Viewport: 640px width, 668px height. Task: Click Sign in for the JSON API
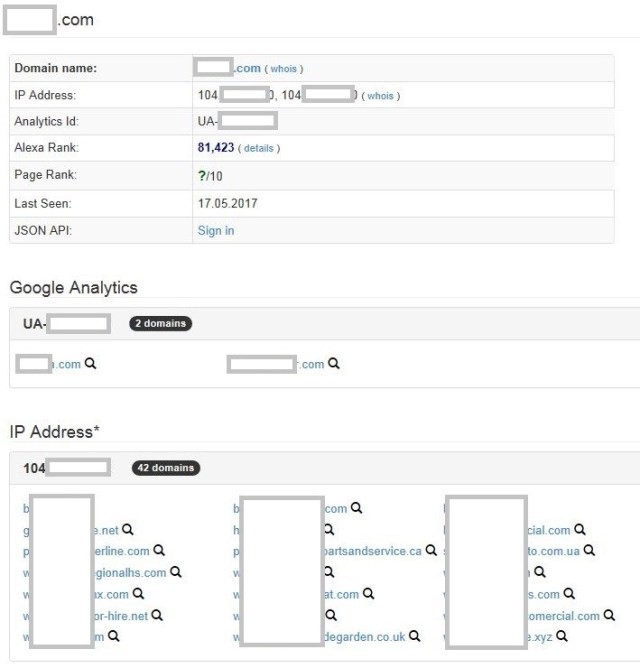216,230
